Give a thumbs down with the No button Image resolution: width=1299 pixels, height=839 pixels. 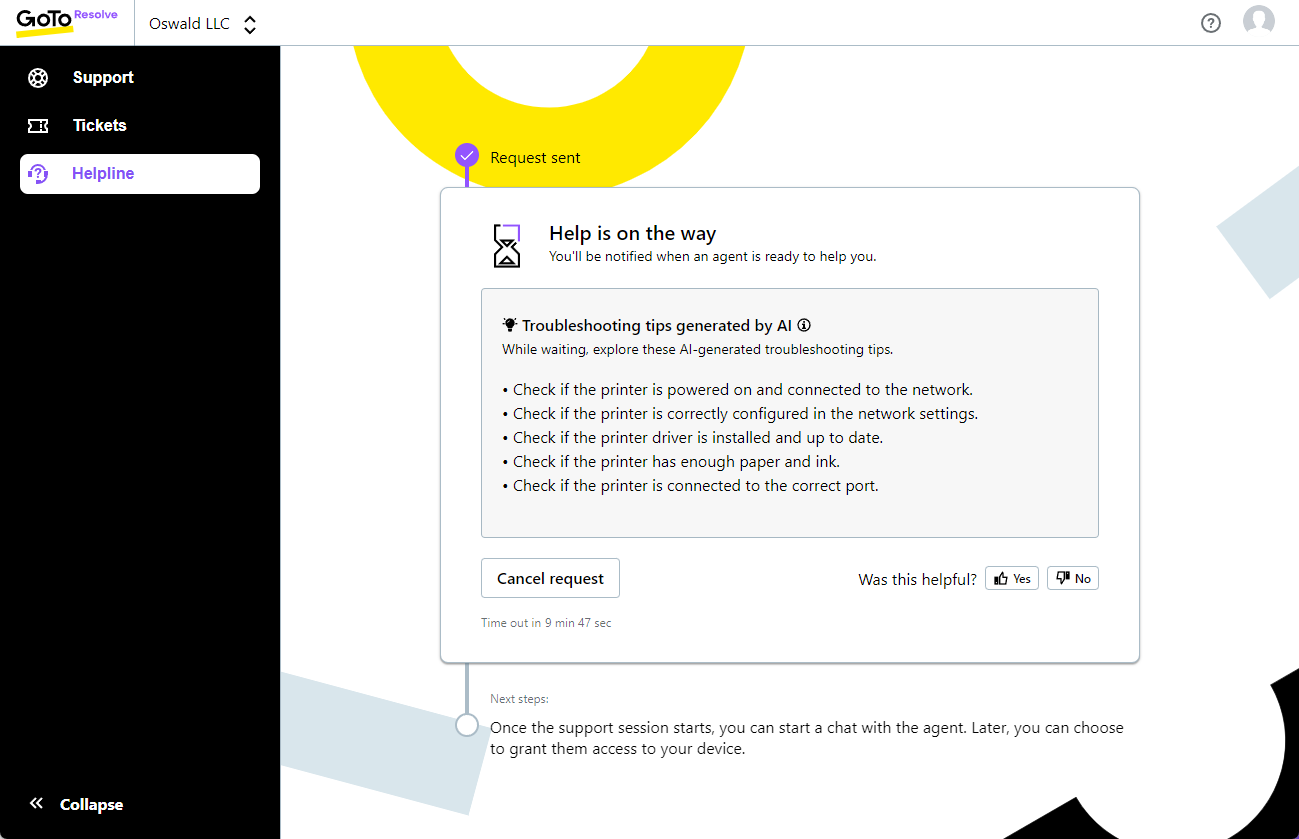click(1072, 577)
